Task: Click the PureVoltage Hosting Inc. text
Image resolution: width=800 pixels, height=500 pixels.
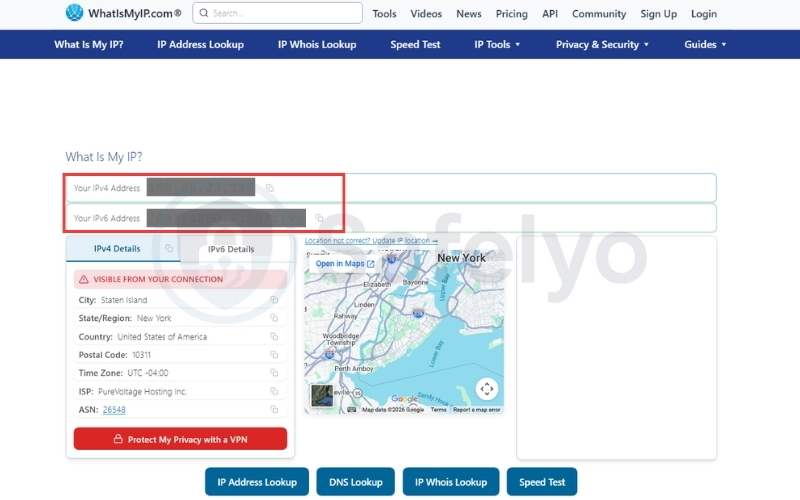Action: pos(142,392)
